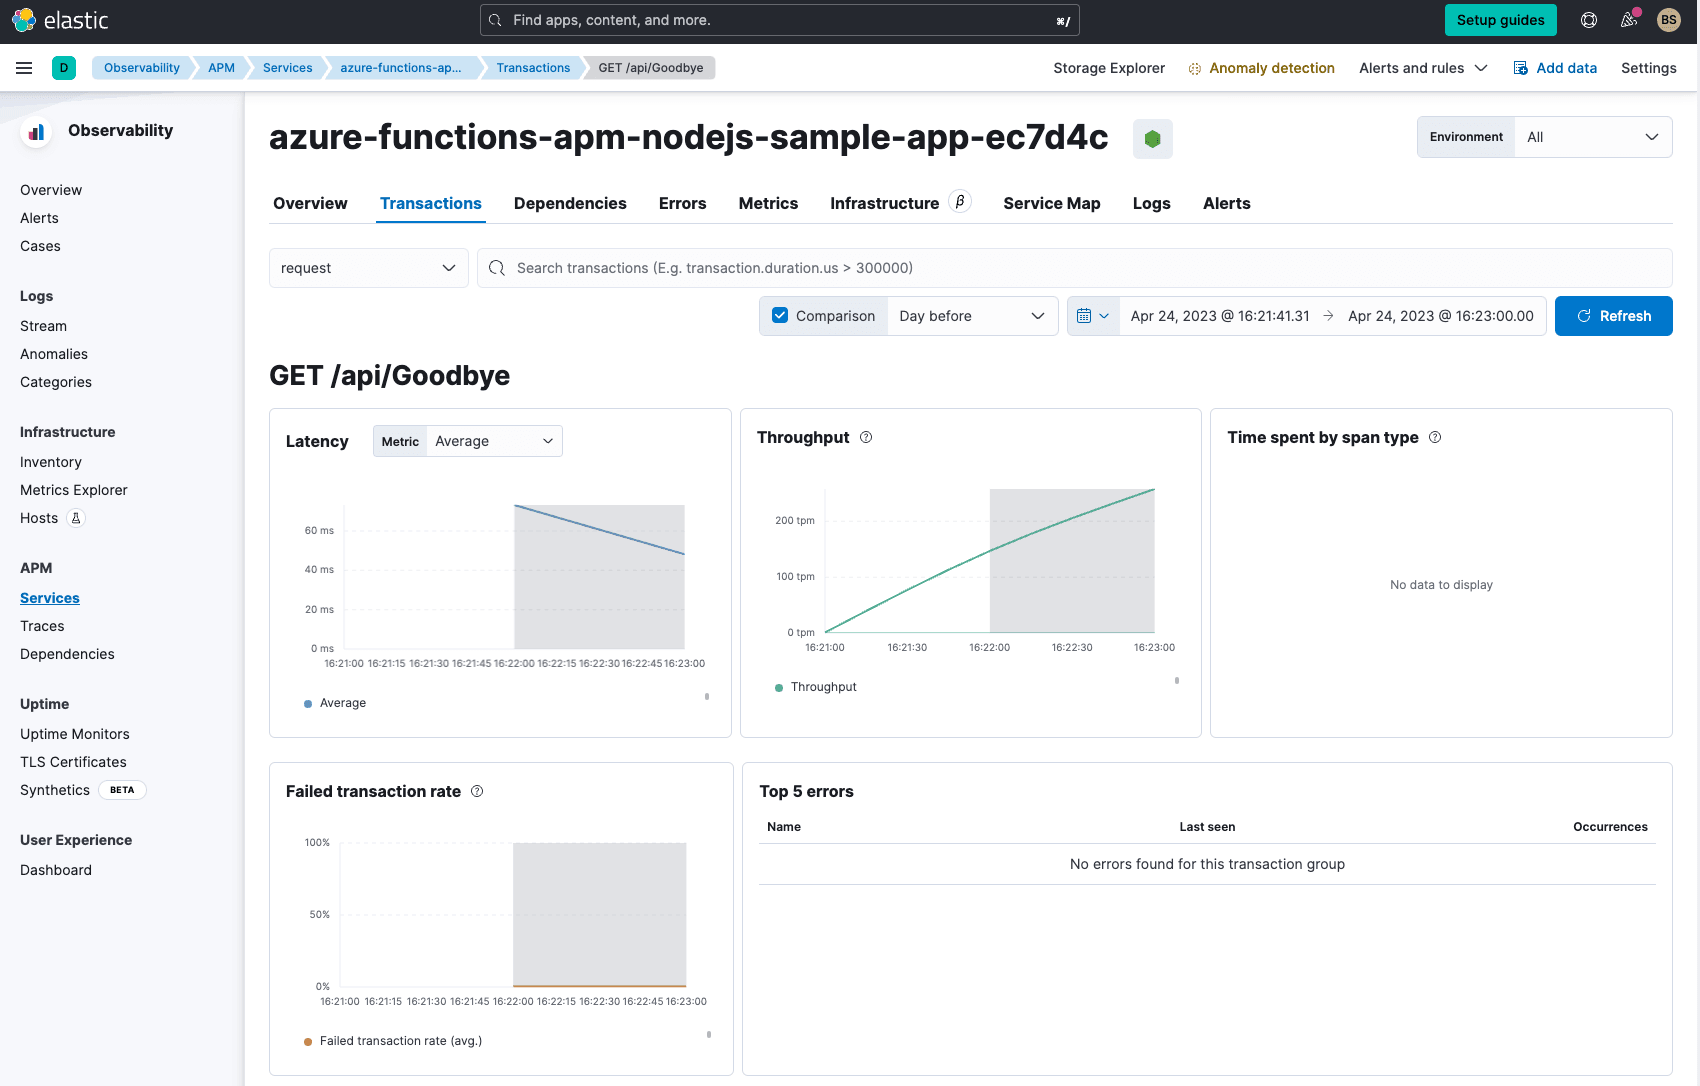Click the Elastic logo in header

pos(60,20)
